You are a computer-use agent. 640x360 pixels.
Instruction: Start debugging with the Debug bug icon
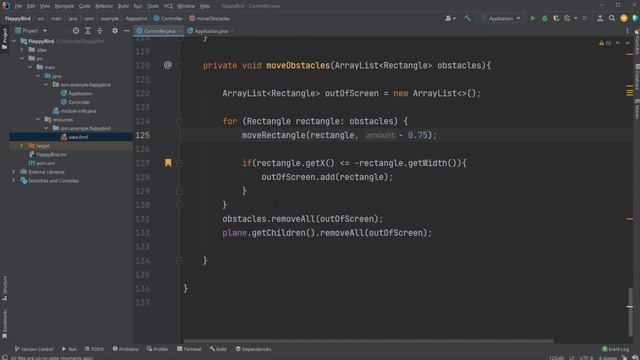[x=544, y=18]
